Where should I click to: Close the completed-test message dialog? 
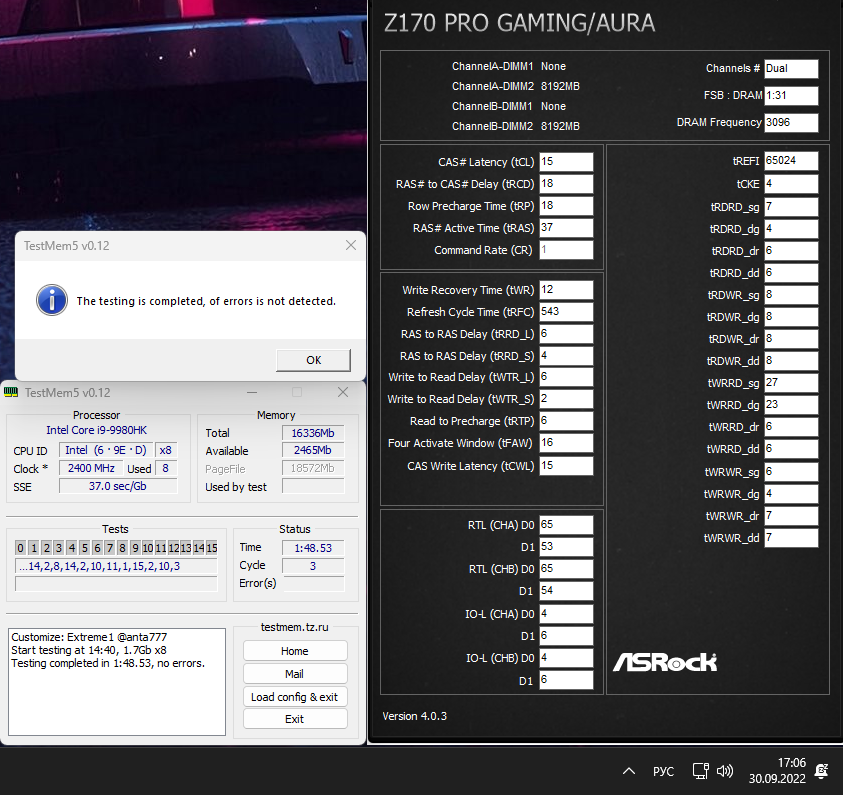(x=351, y=245)
